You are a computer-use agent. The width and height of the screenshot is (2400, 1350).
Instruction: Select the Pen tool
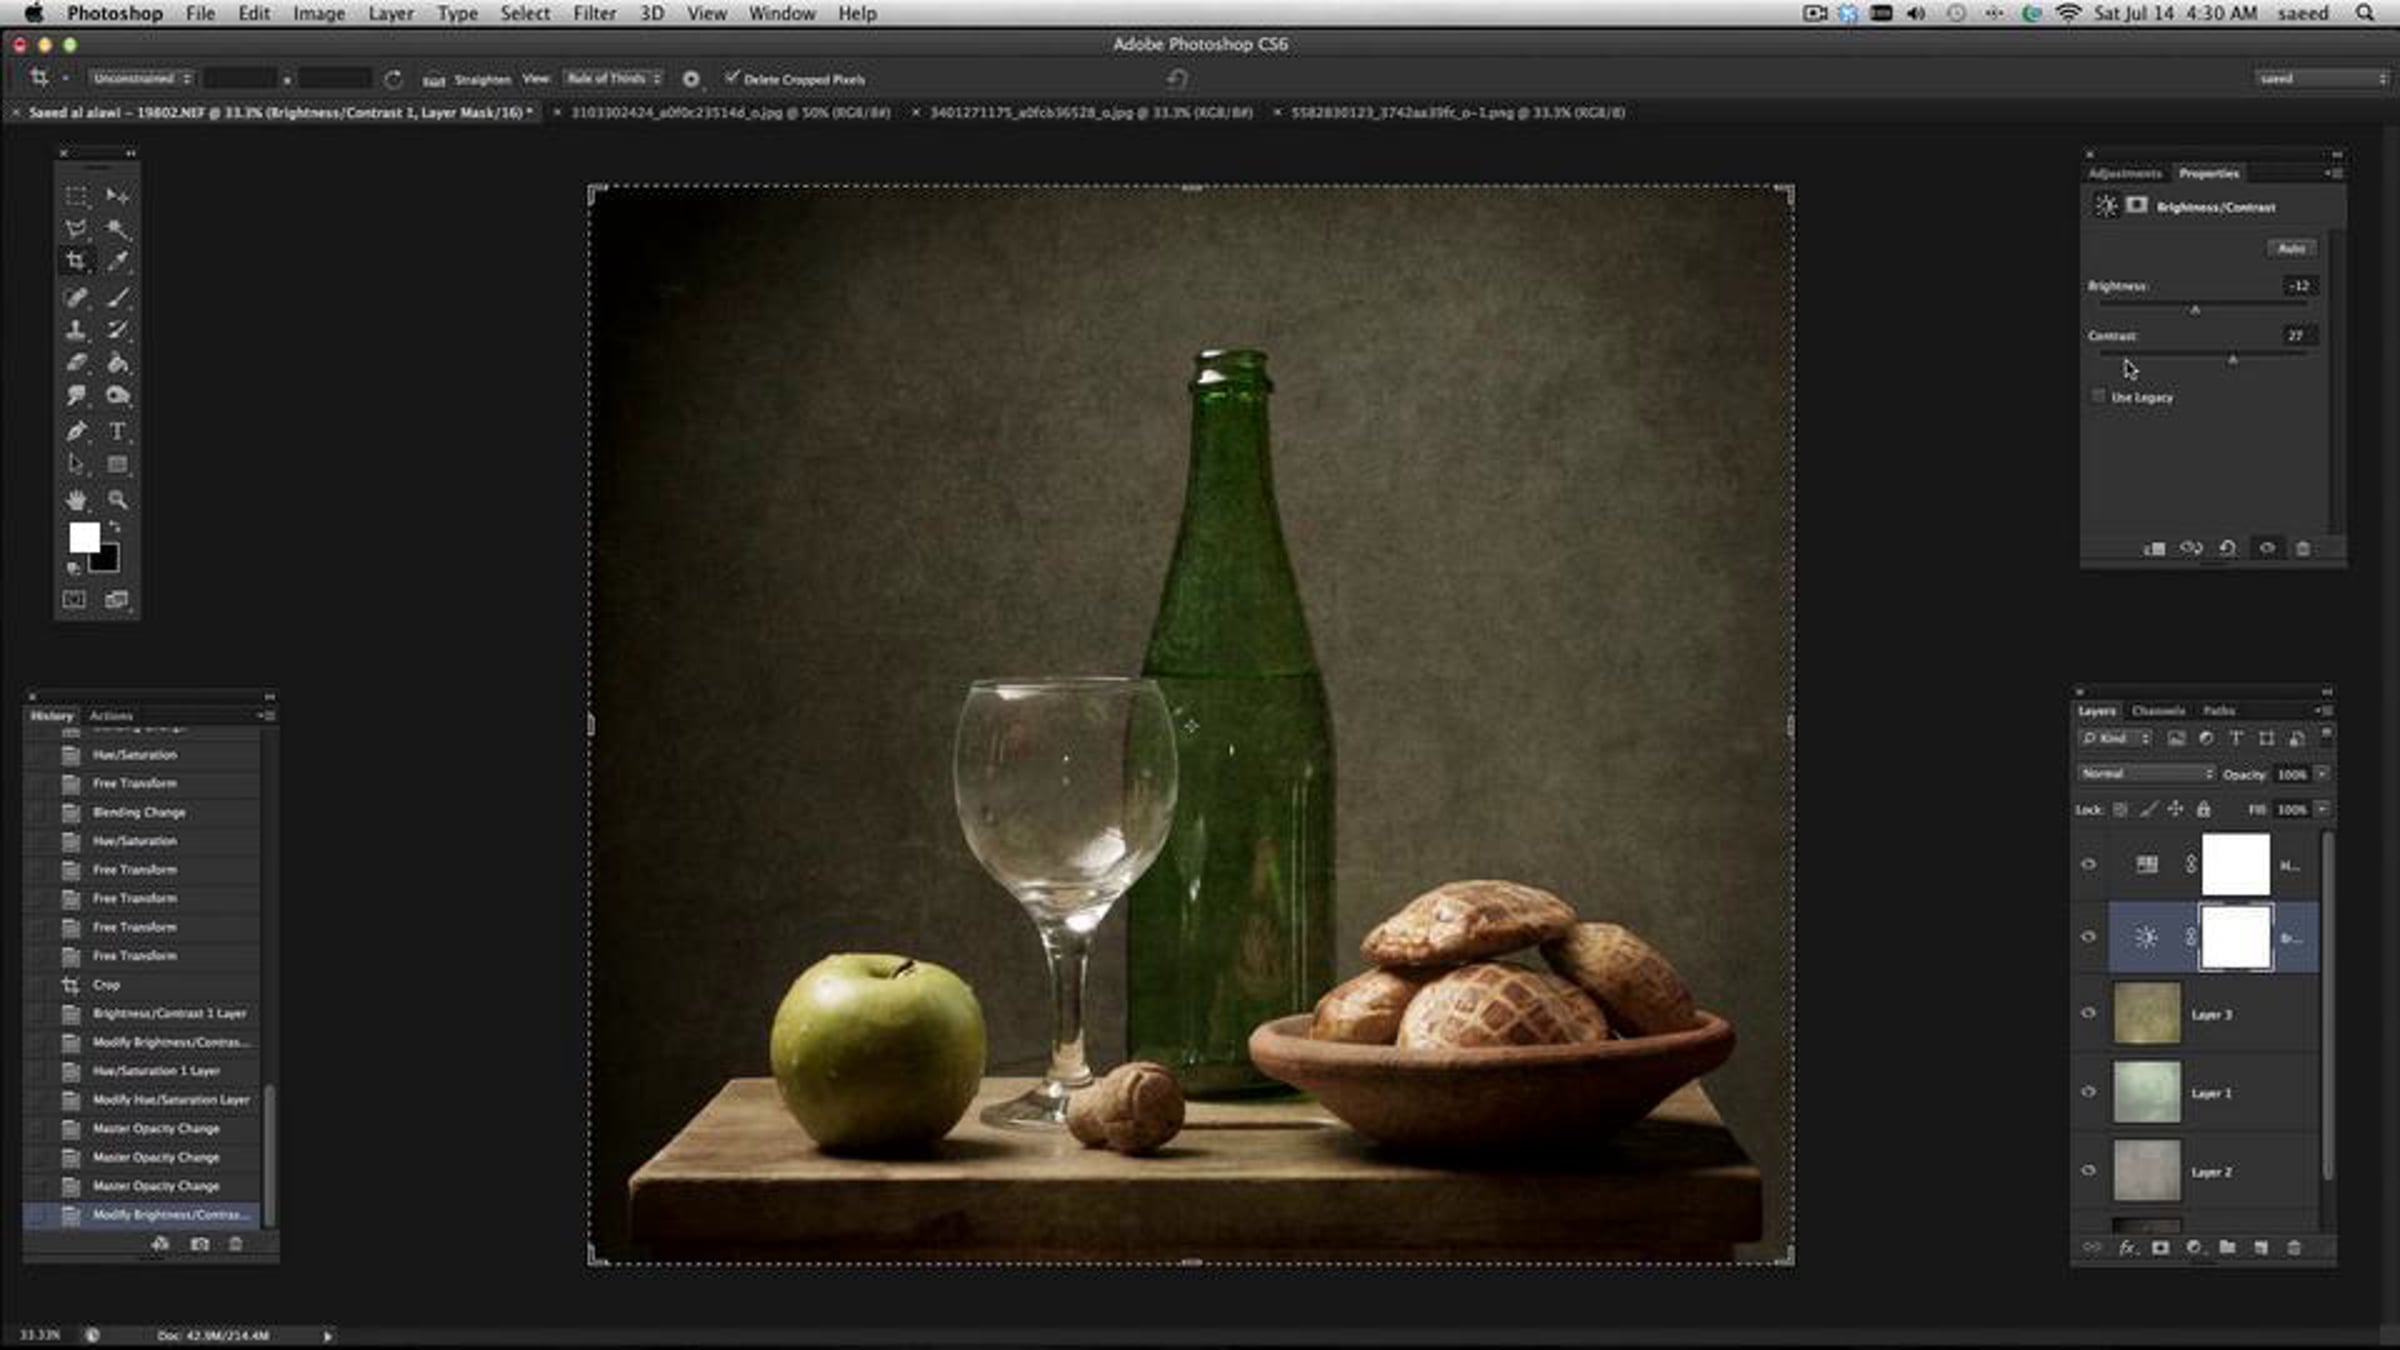(x=76, y=431)
